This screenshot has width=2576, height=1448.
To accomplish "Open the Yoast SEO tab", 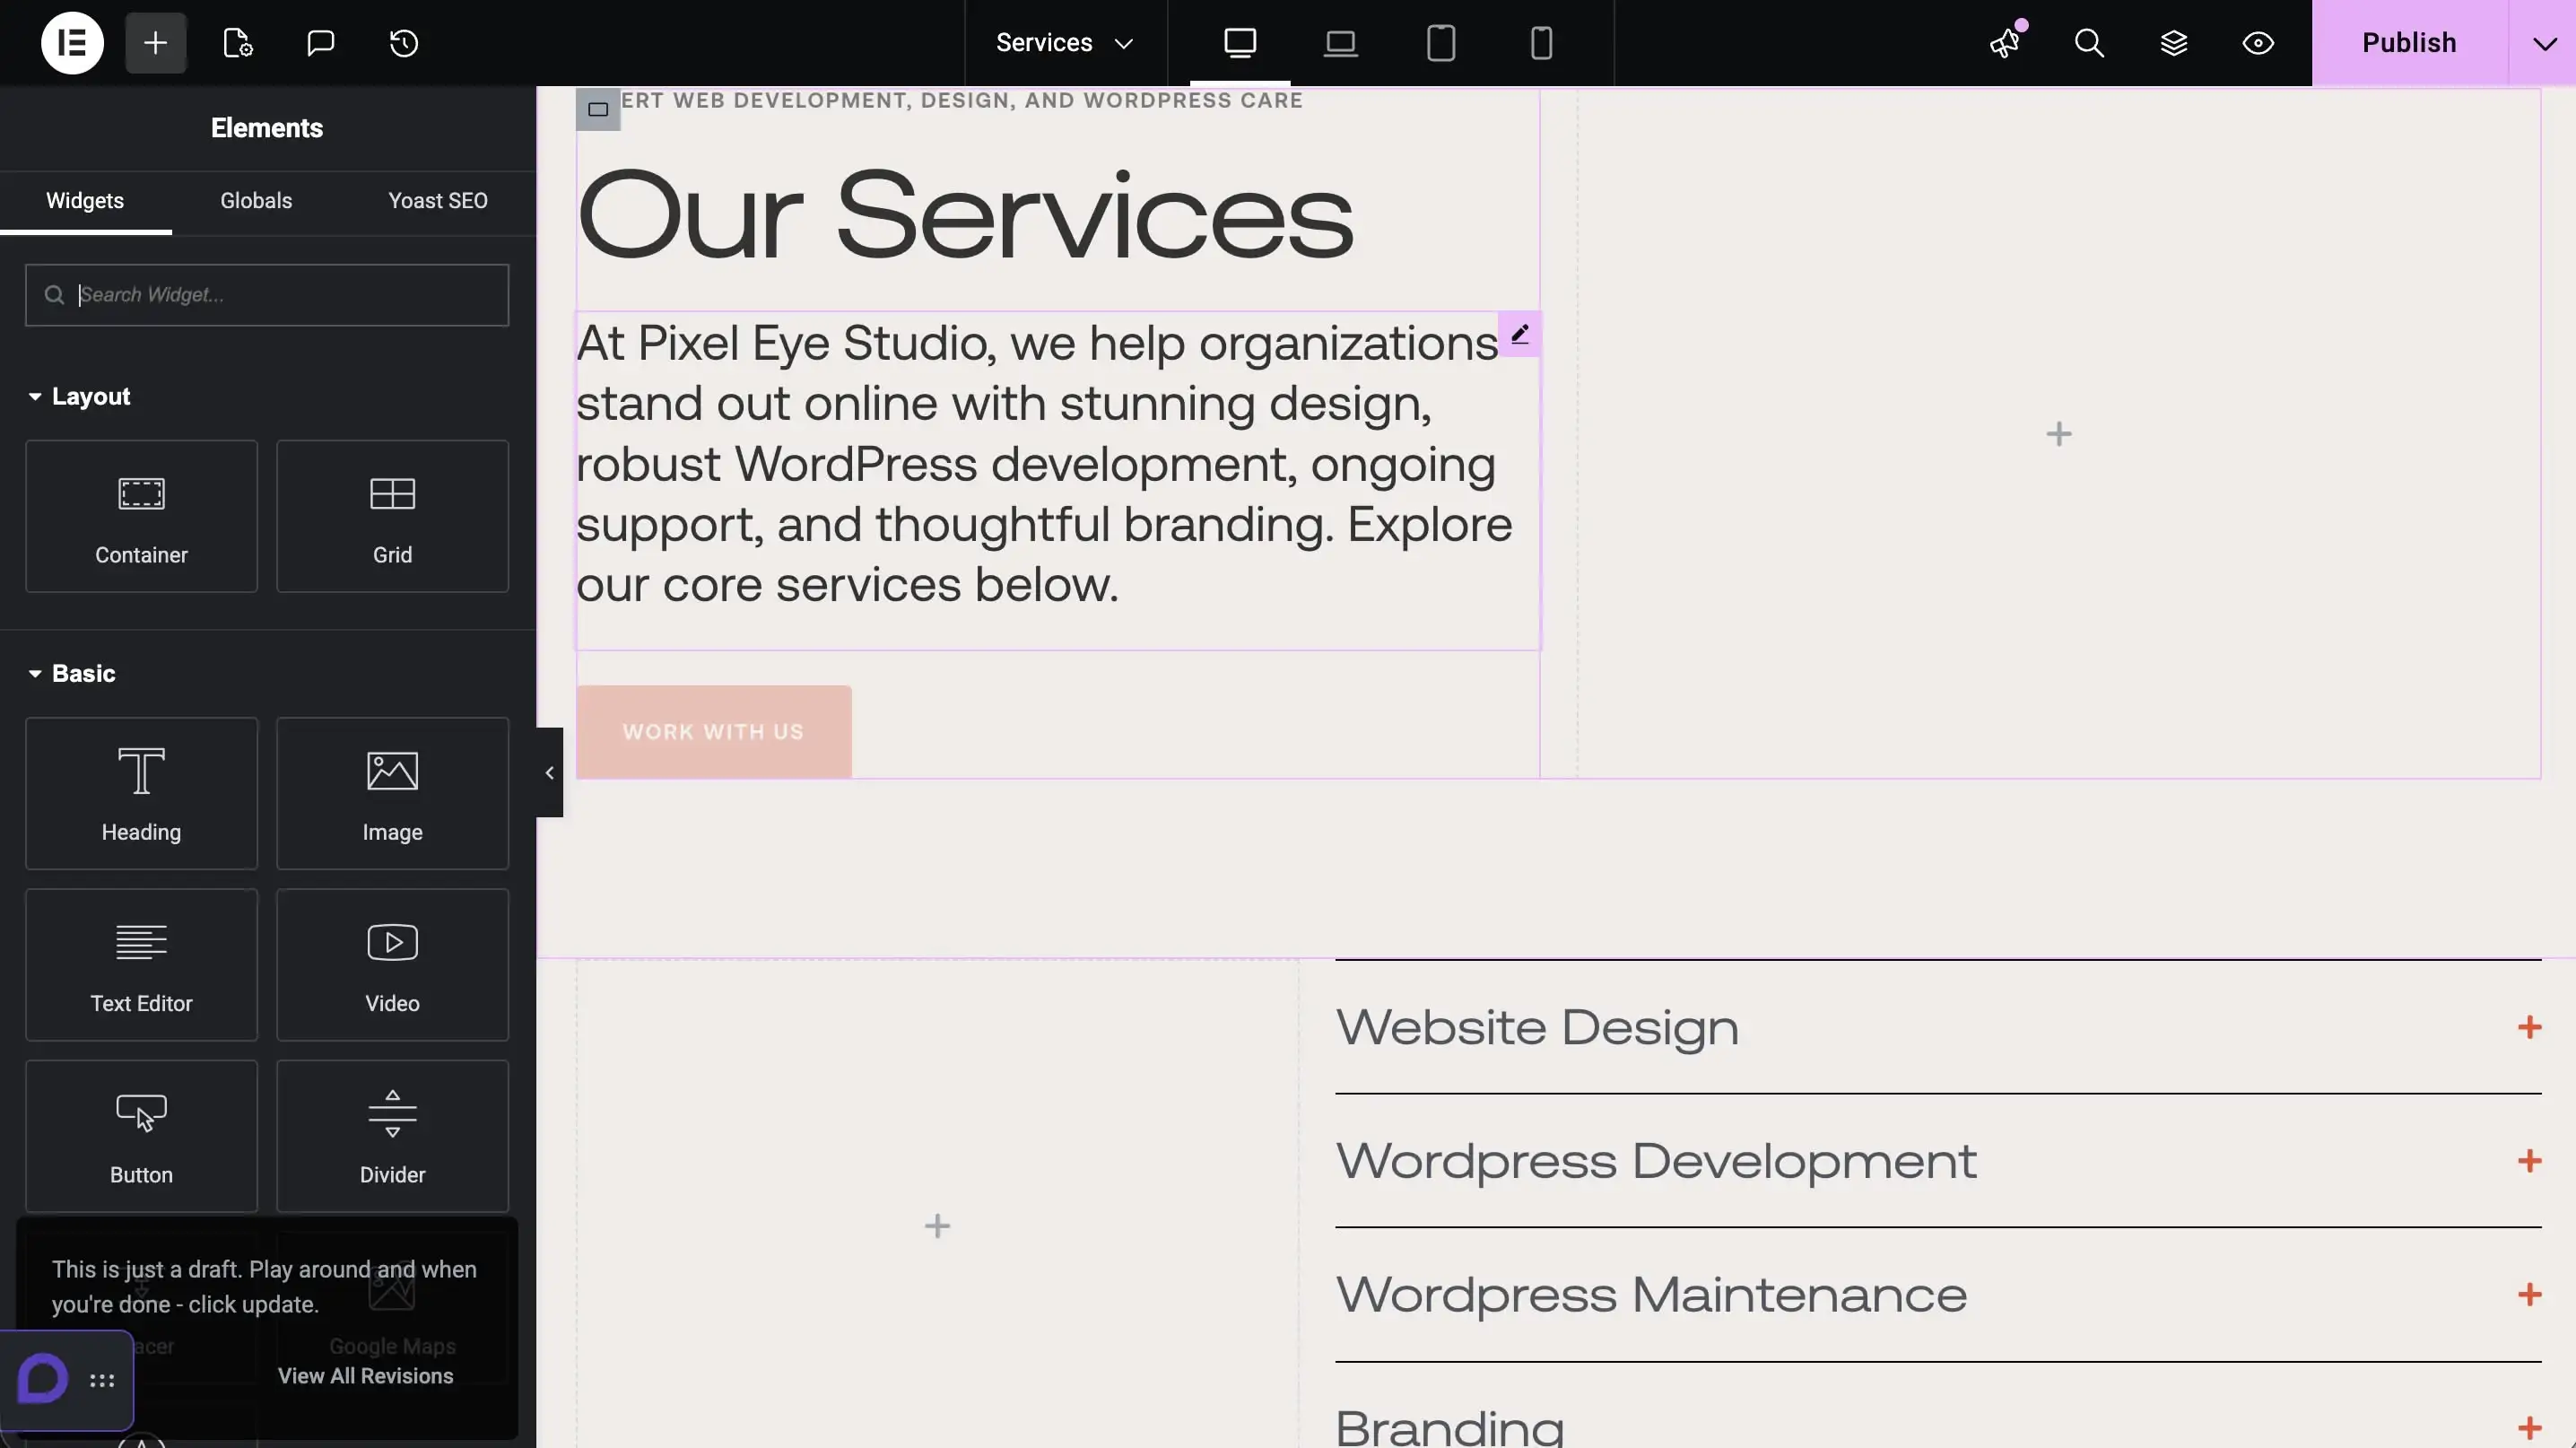I will tap(438, 201).
